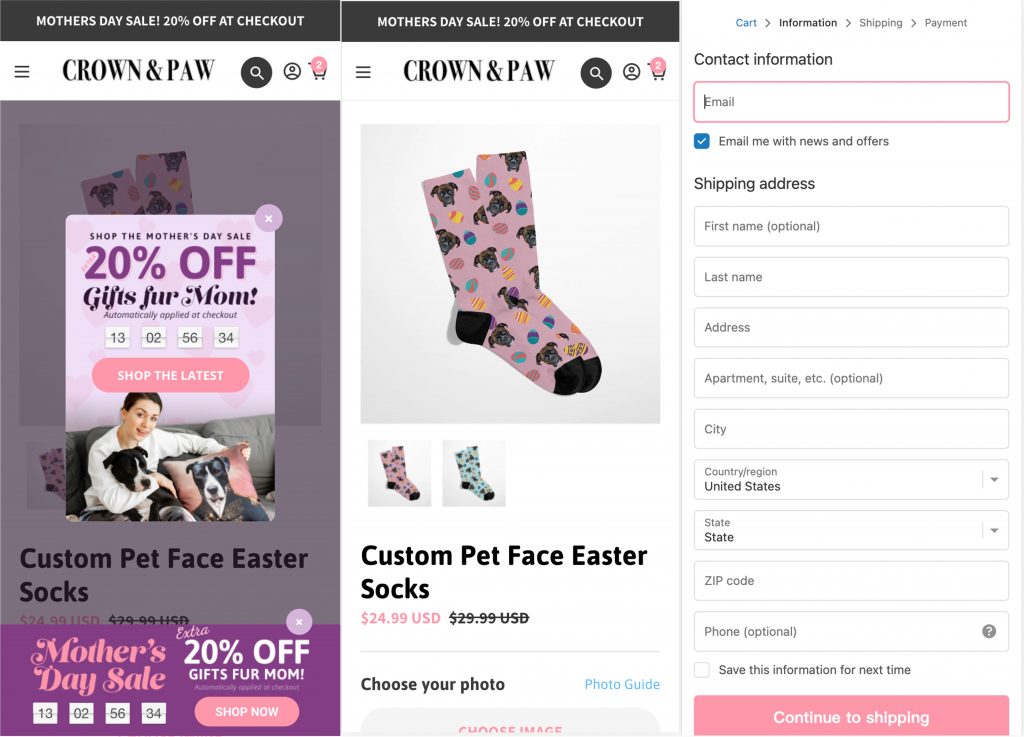The width and height of the screenshot is (1024, 737).
Task: Go to Cart breadcrumb link
Action: [746, 23]
